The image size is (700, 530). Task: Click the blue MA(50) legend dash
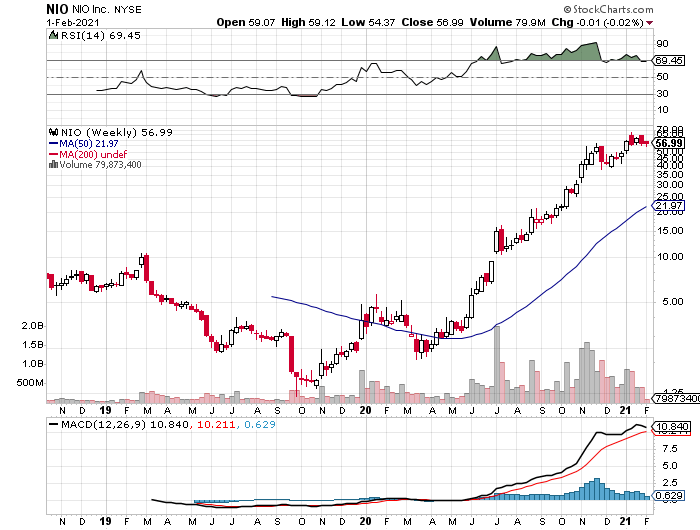54,144
